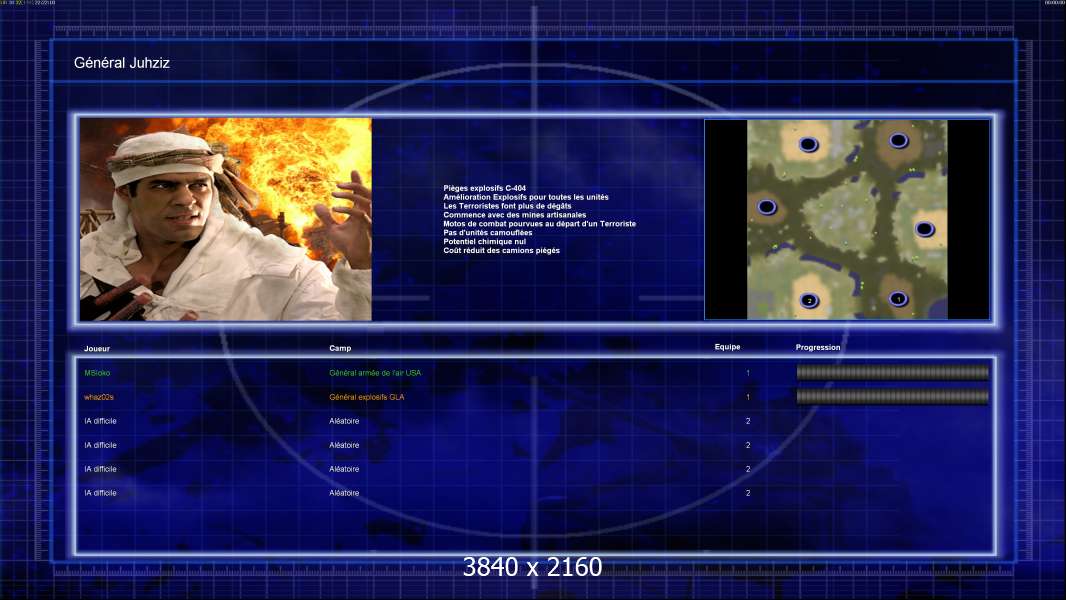The height and width of the screenshot is (600, 1066).
Task: Click team number in MSloko's row
Action: point(748,373)
